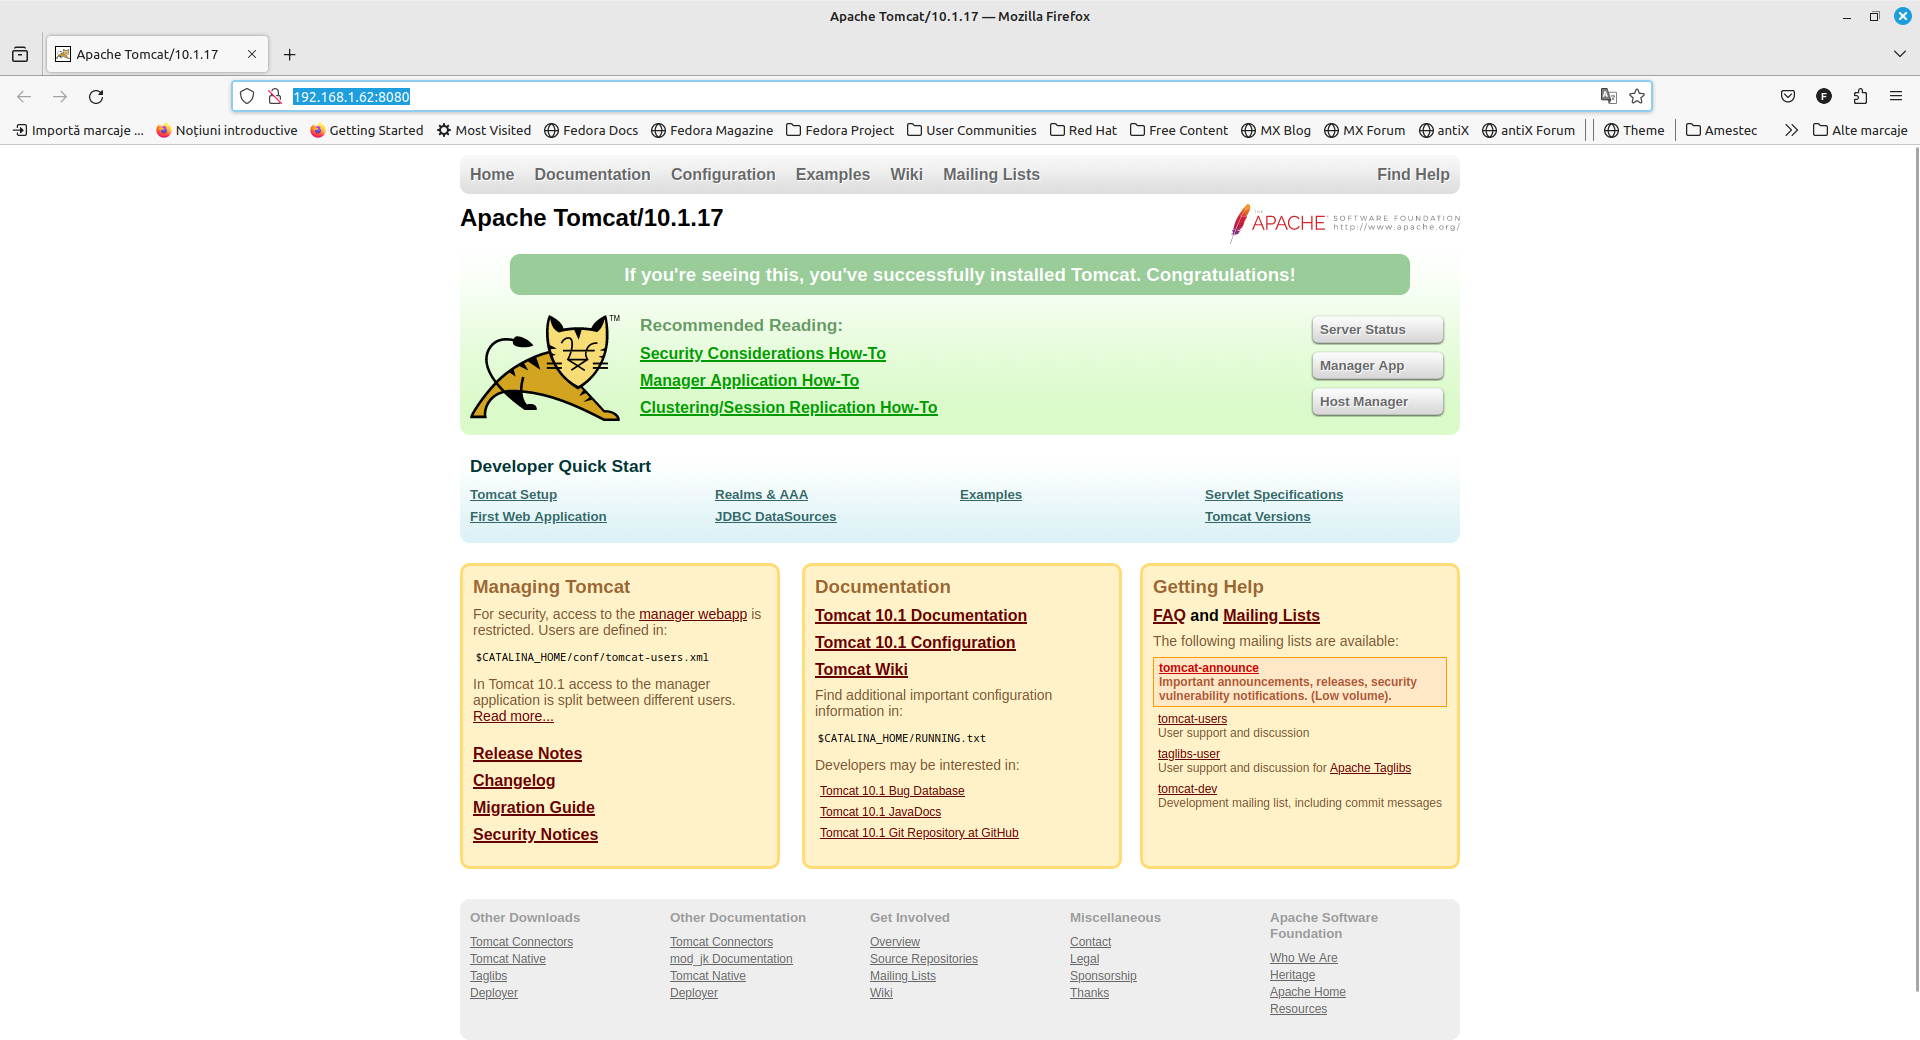Open the Theme bookmark
1920x1040 pixels.
(1634, 130)
